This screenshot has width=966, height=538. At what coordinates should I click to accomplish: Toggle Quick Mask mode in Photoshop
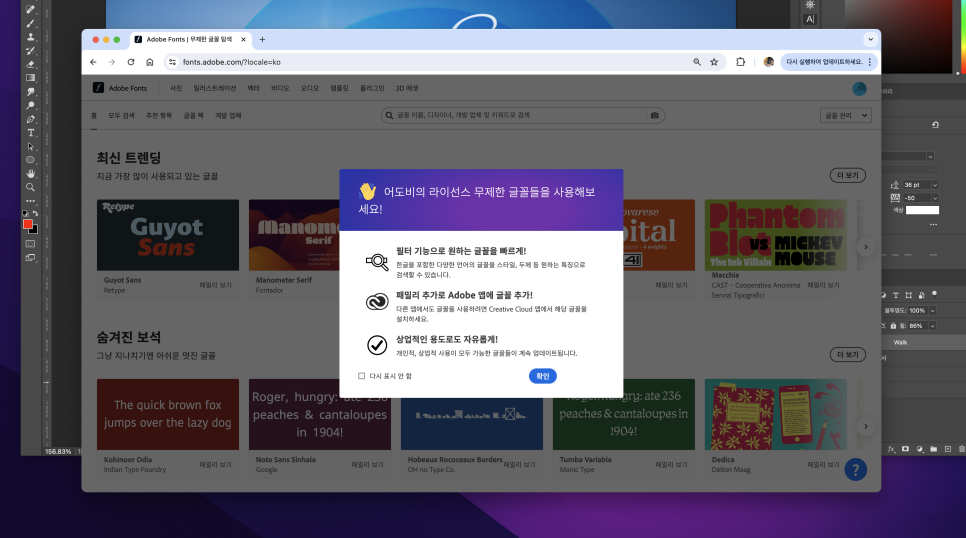tap(30, 244)
